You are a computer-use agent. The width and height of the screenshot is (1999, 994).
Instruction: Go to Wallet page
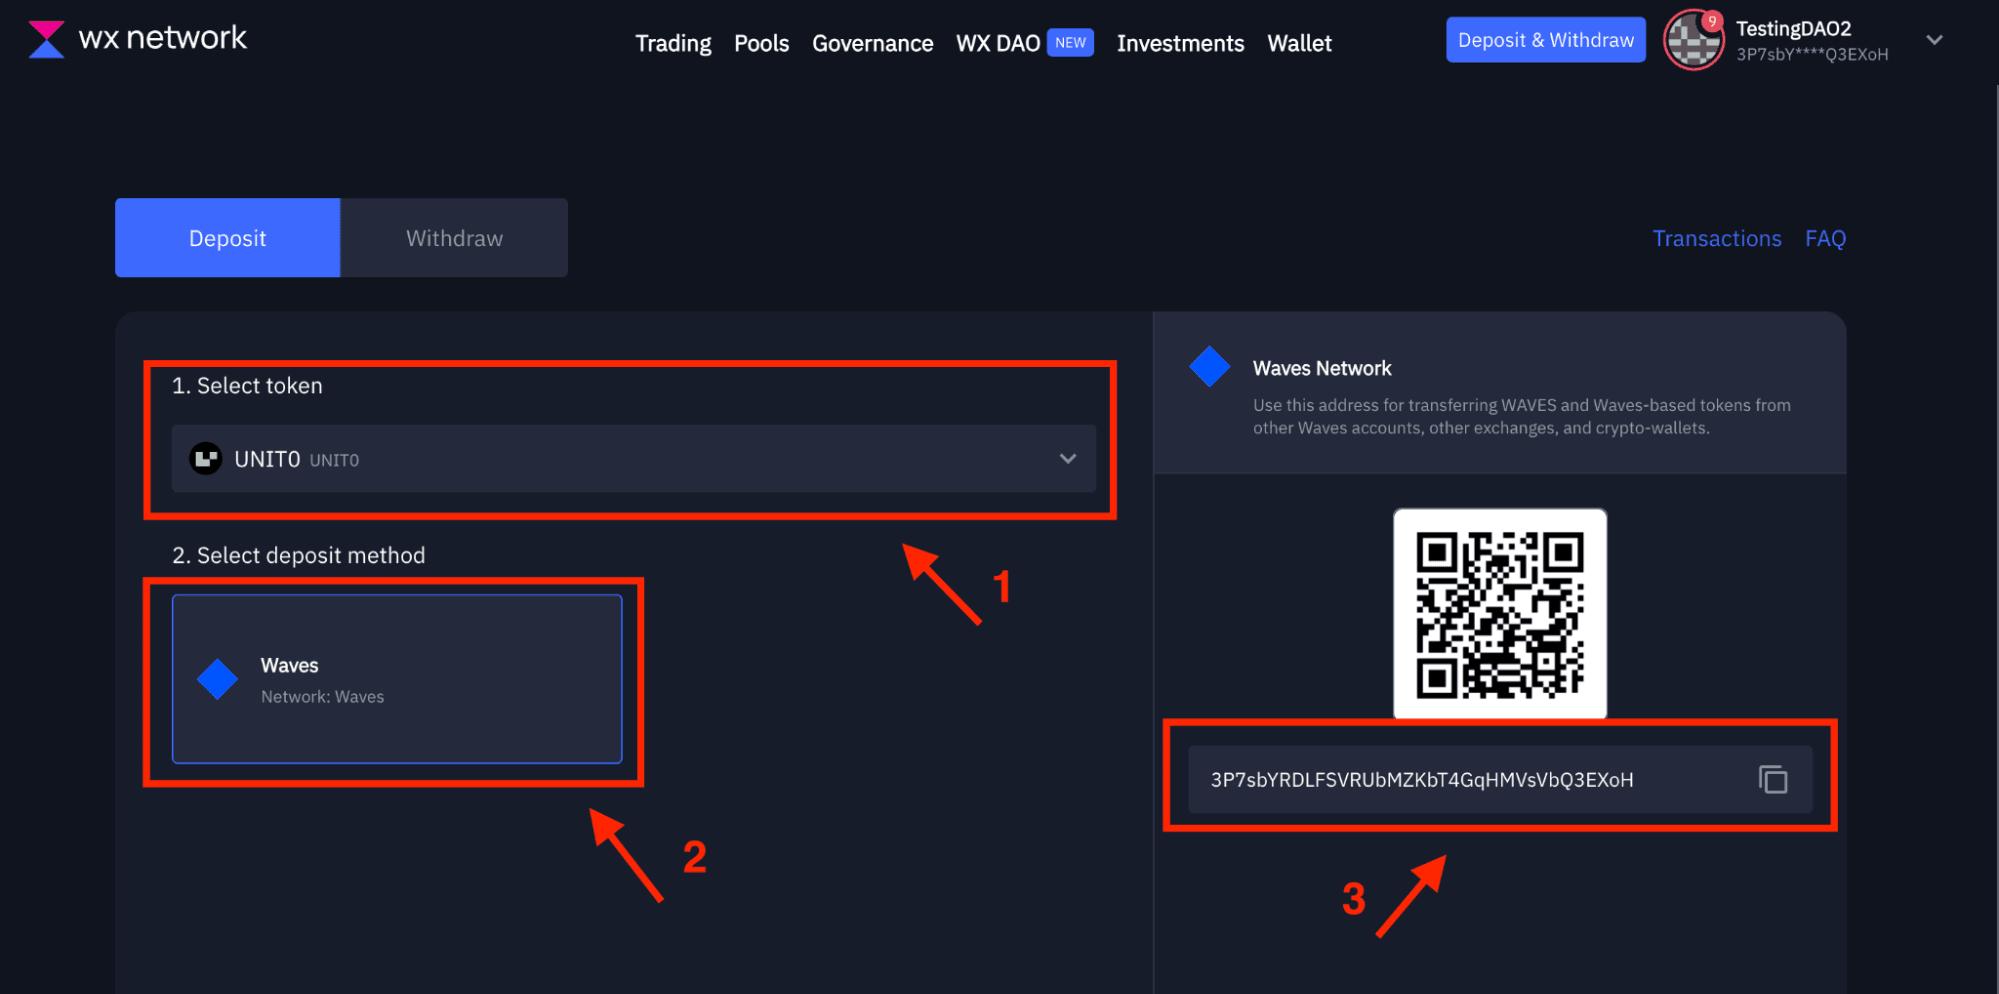point(1299,43)
